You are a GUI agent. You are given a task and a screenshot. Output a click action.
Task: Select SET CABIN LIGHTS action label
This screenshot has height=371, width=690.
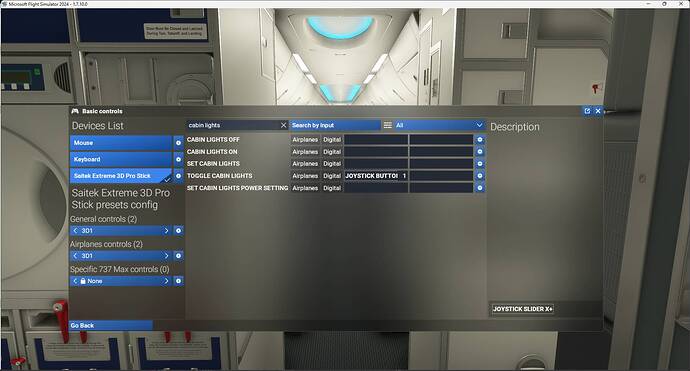pyautogui.click(x=213, y=164)
